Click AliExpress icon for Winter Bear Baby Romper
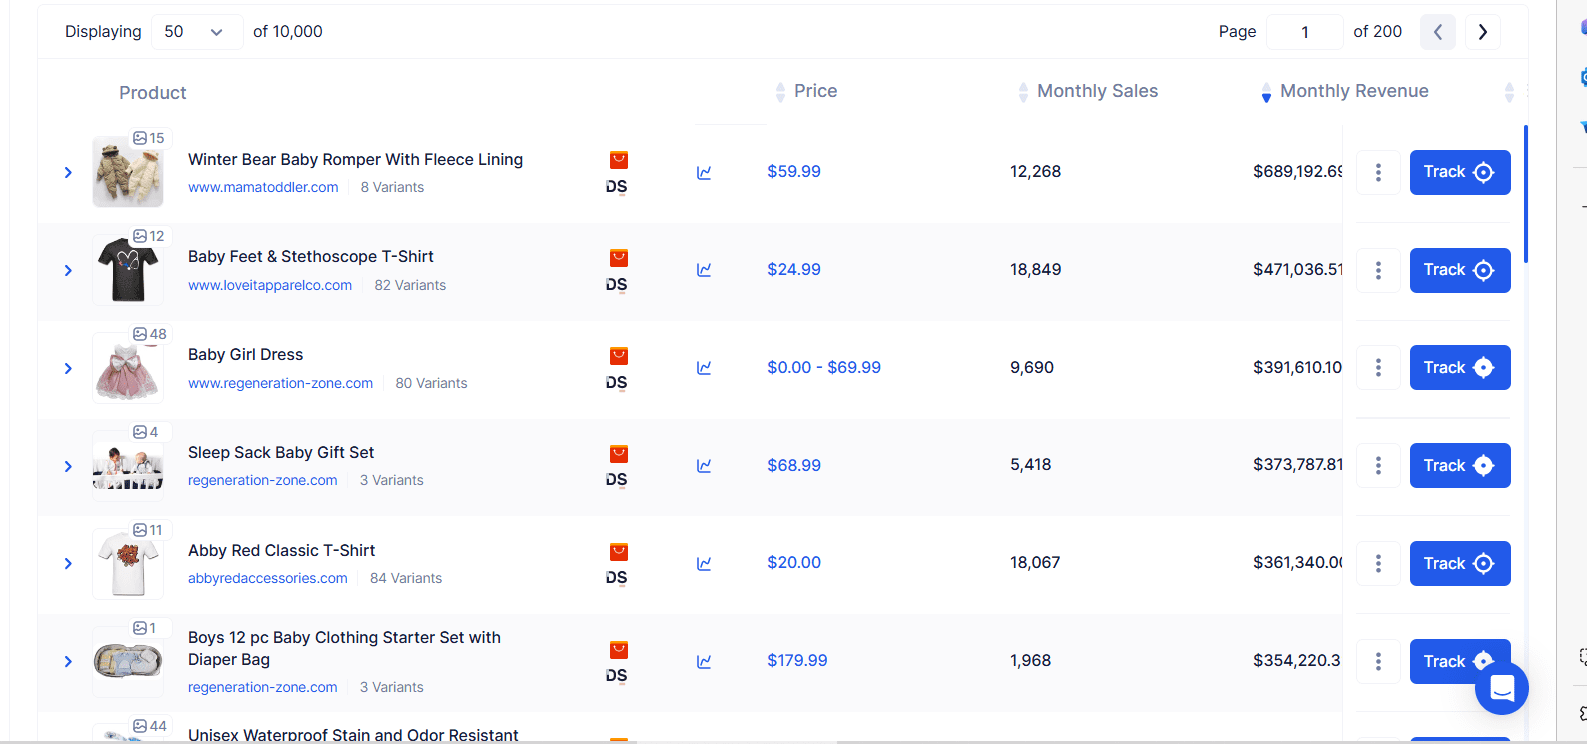This screenshot has height=744, width=1587. point(619,160)
